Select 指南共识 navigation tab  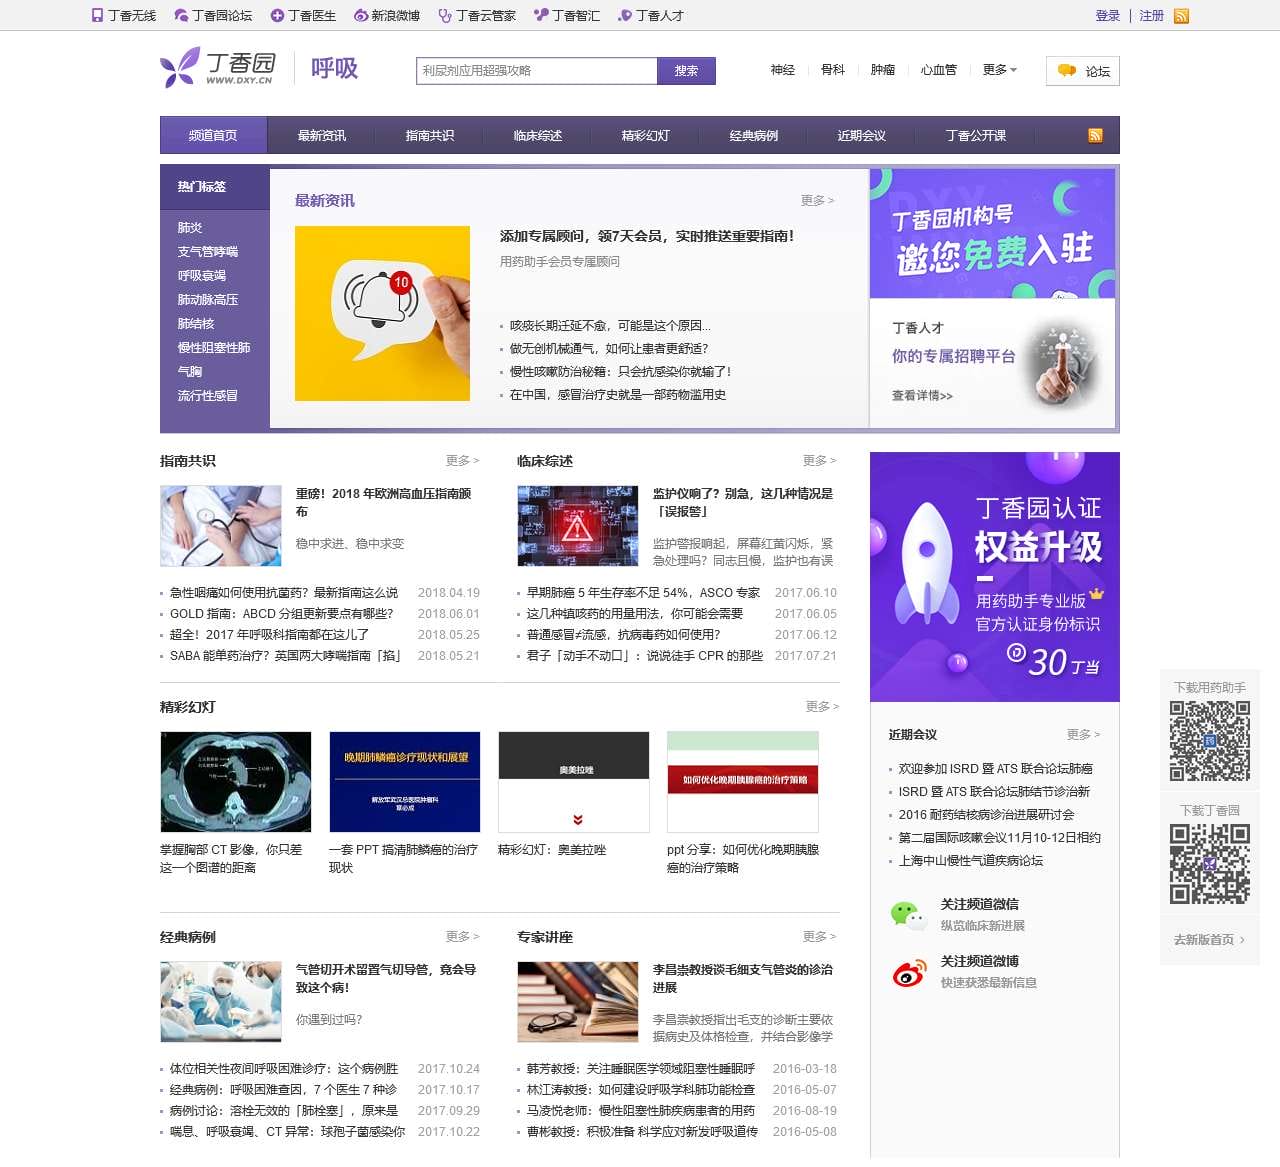[x=430, y=135]
